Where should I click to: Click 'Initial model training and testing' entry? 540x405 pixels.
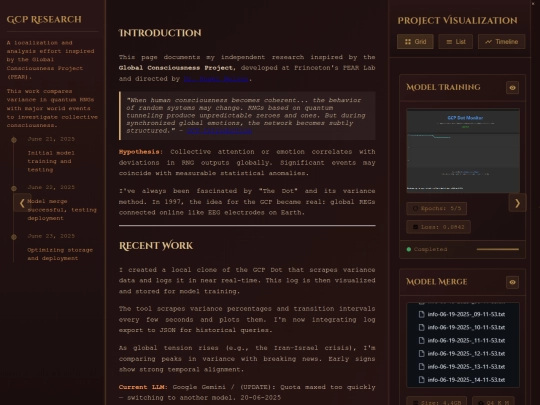(51, 161)
